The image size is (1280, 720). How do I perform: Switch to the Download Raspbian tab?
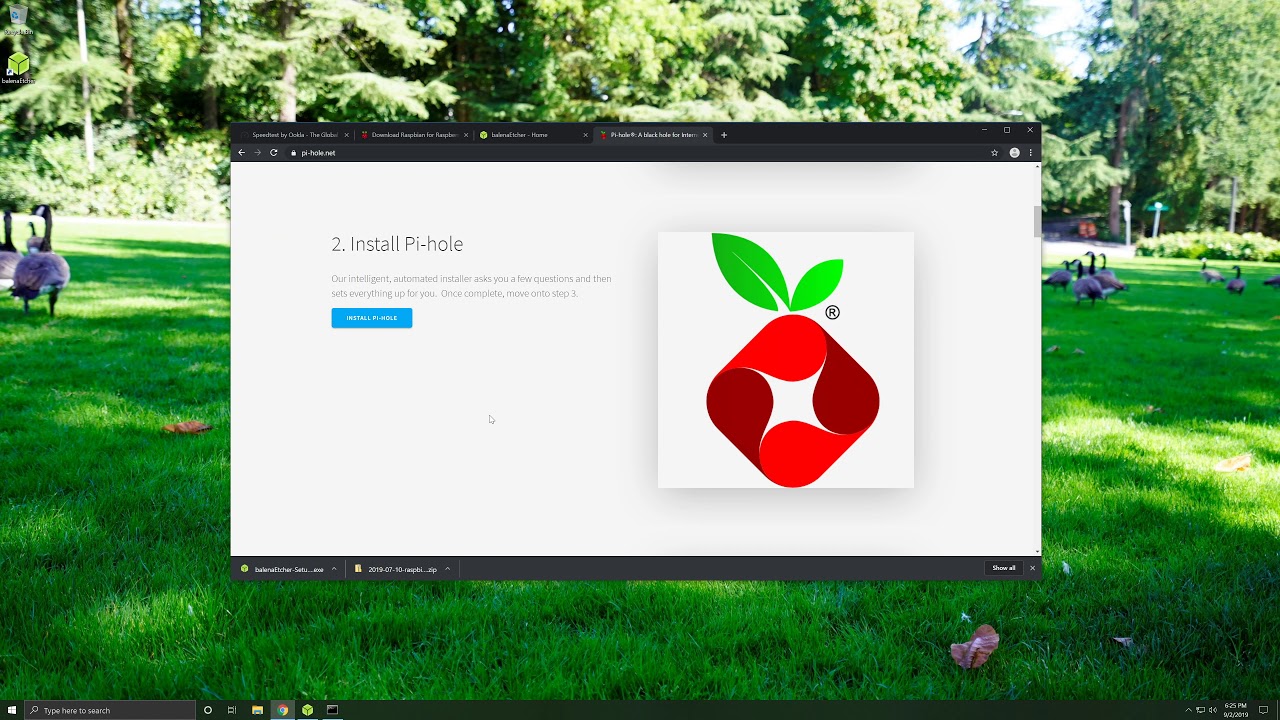coord(412,135)
